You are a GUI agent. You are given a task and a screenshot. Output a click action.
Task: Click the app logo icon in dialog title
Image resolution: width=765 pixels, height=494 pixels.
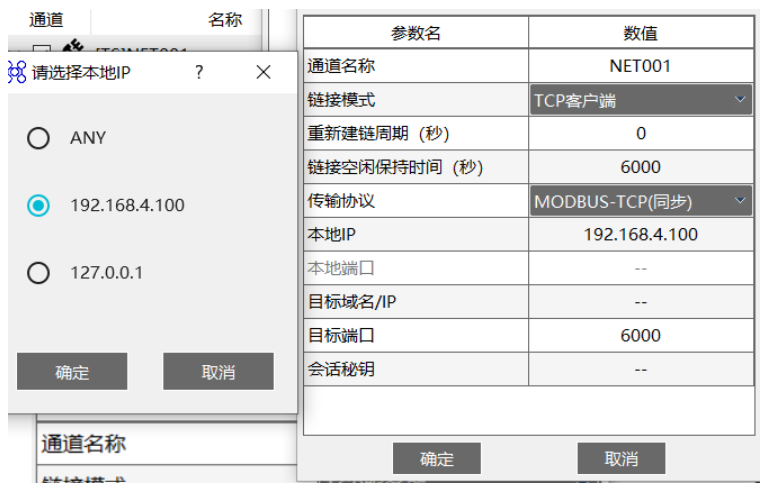click(x=17, y=72)
